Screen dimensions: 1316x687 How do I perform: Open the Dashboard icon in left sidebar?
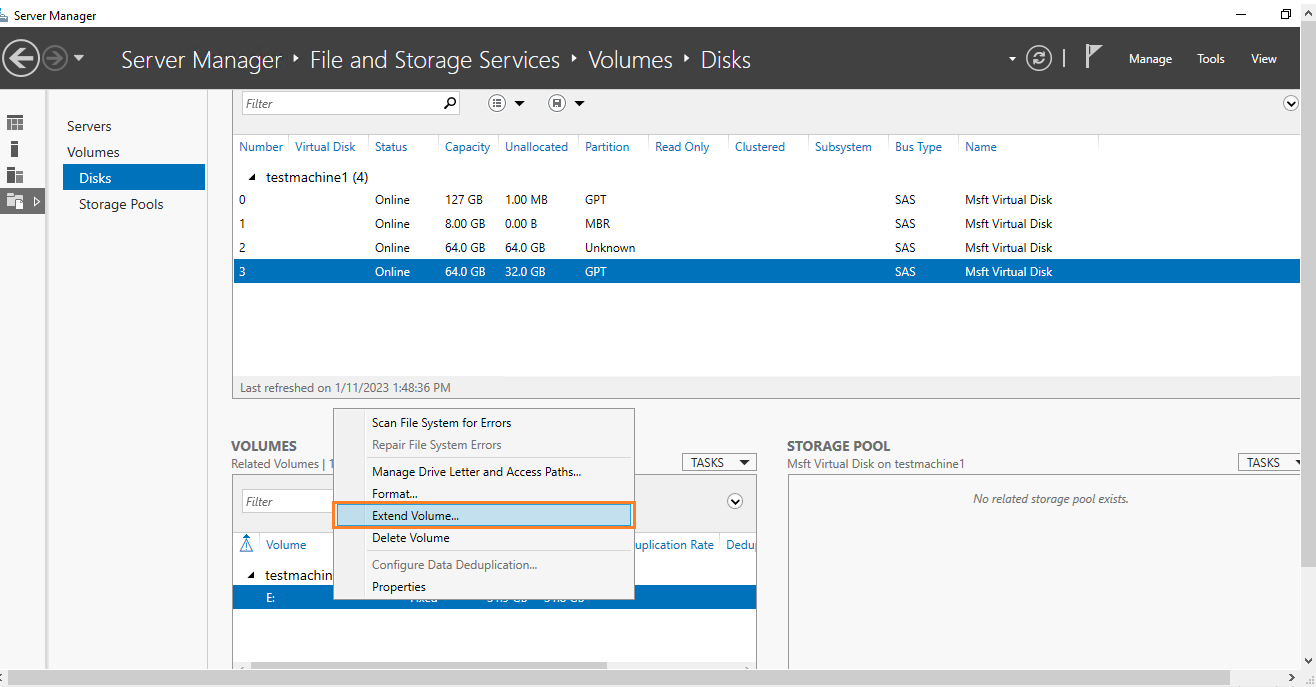pyautogui.click(x=15, y=123)
